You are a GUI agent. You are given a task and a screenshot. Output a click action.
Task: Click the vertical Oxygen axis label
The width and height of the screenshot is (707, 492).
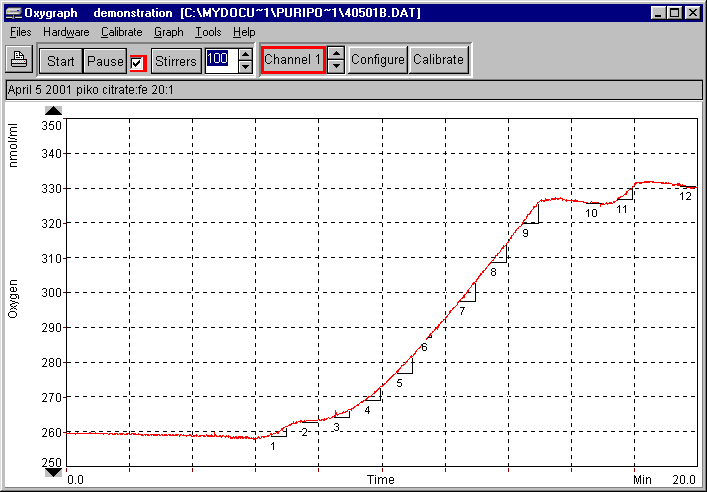point(13,299)
